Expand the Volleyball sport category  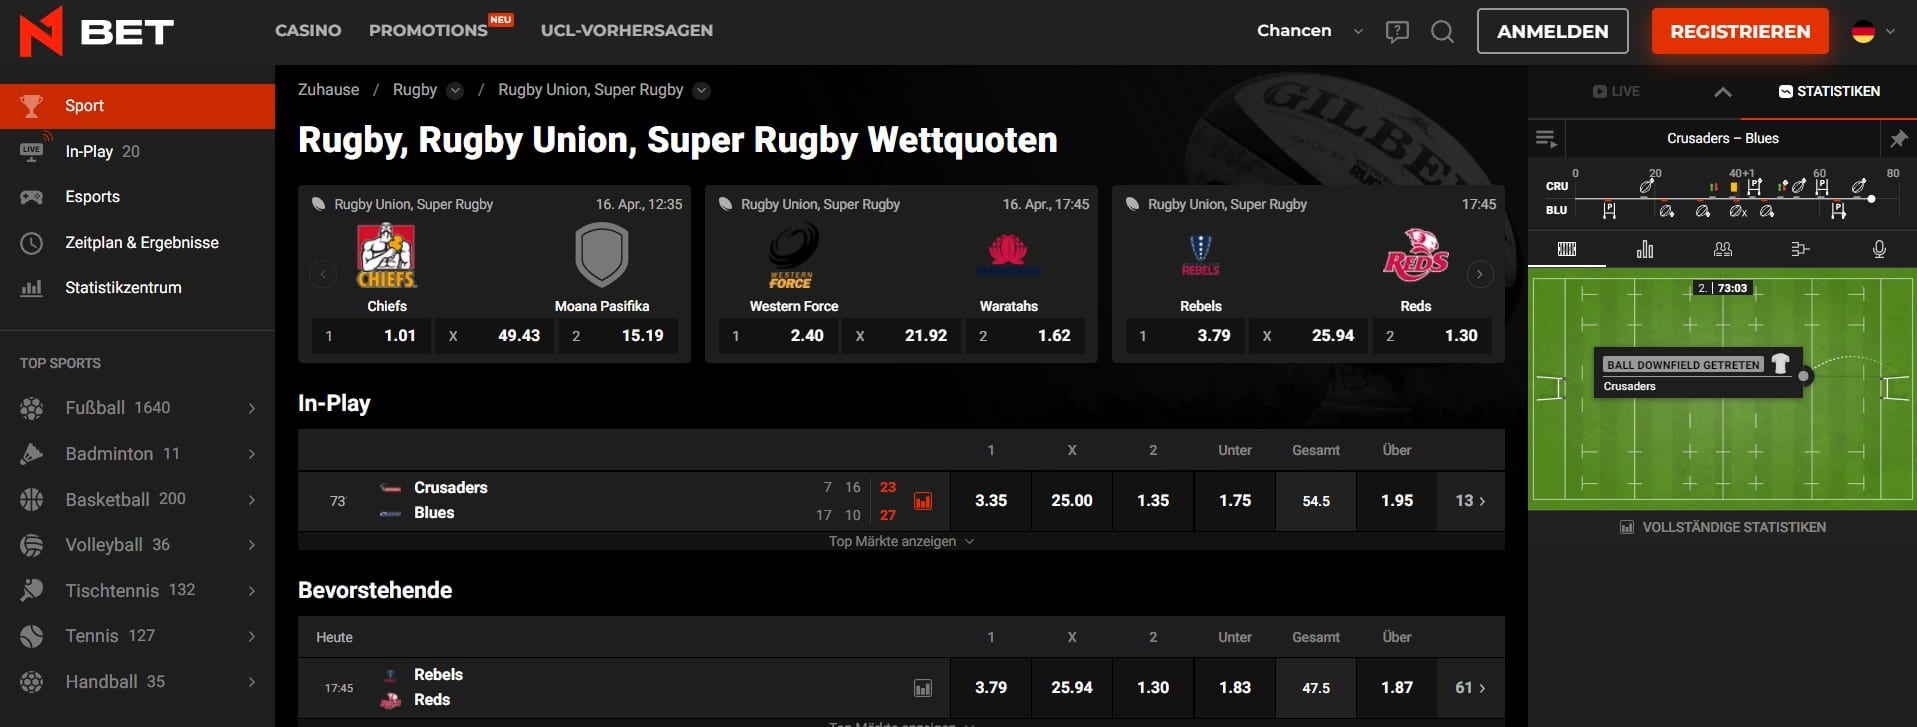tap(252, 545)
